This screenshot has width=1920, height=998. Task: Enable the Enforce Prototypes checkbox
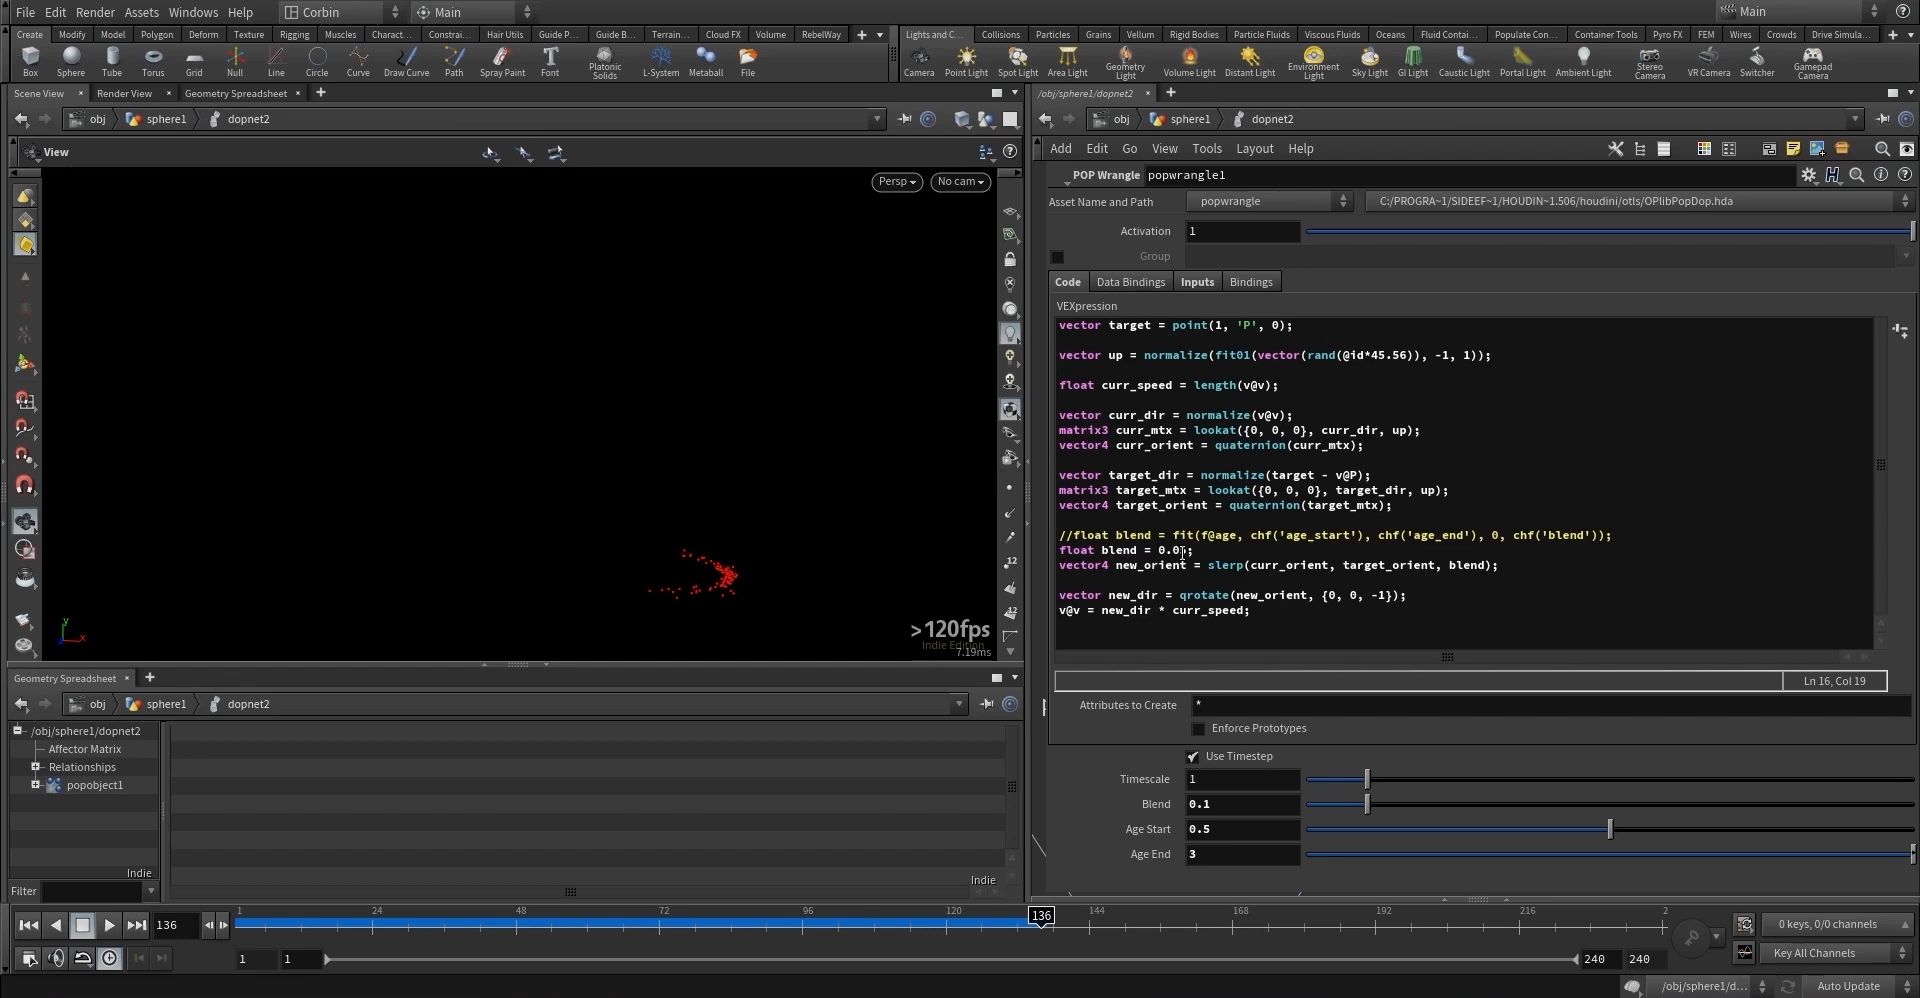(1199, 729)
